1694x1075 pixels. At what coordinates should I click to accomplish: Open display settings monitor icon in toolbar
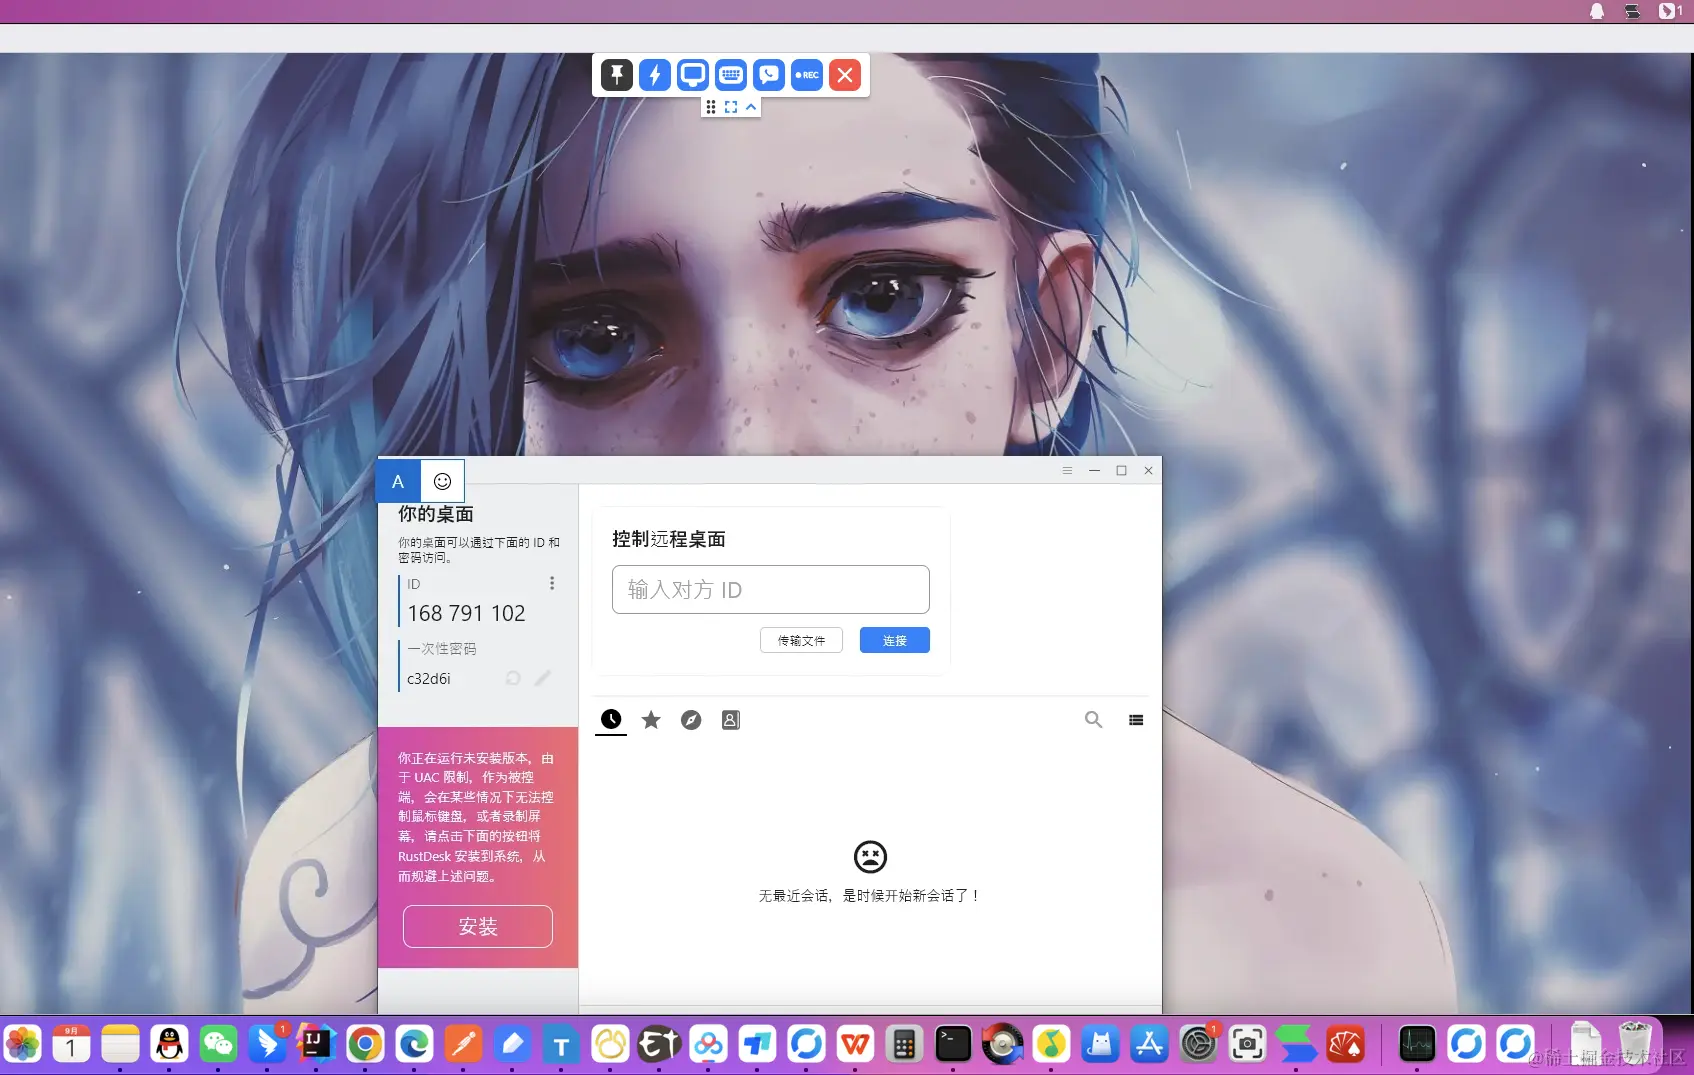coord(693,75)
